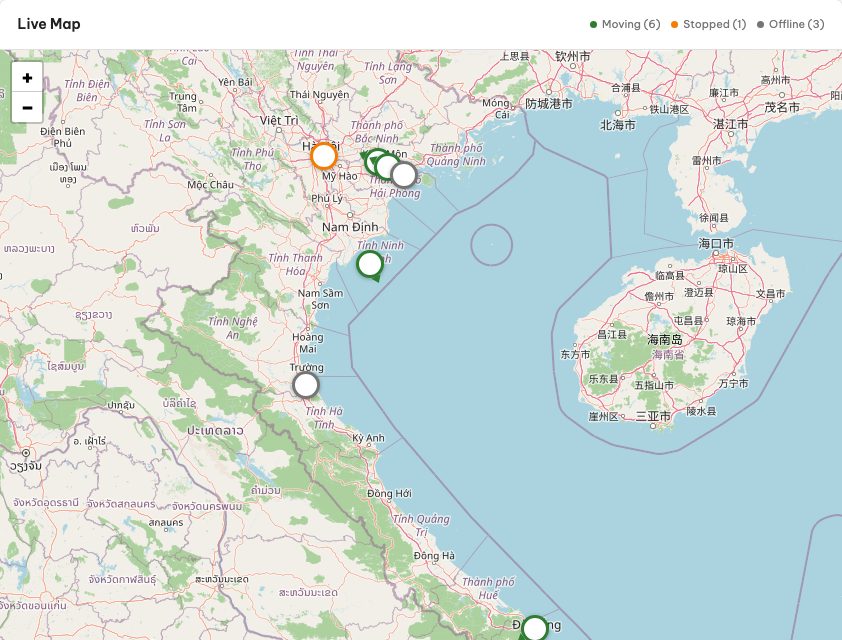This screenshot has width=842, height=640.
Task: Click the Offline (3) legend entry
Action: tap(790, 24)
